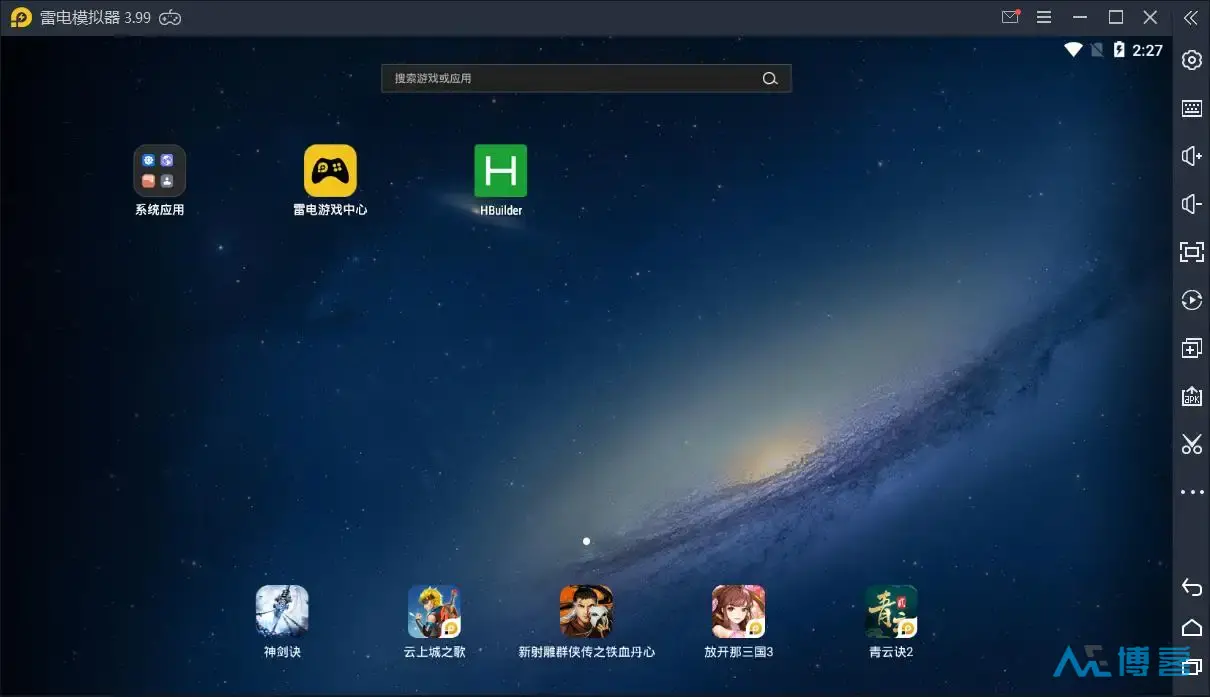Open the APK installer

pyautogui.click(x=1191, y=396)
